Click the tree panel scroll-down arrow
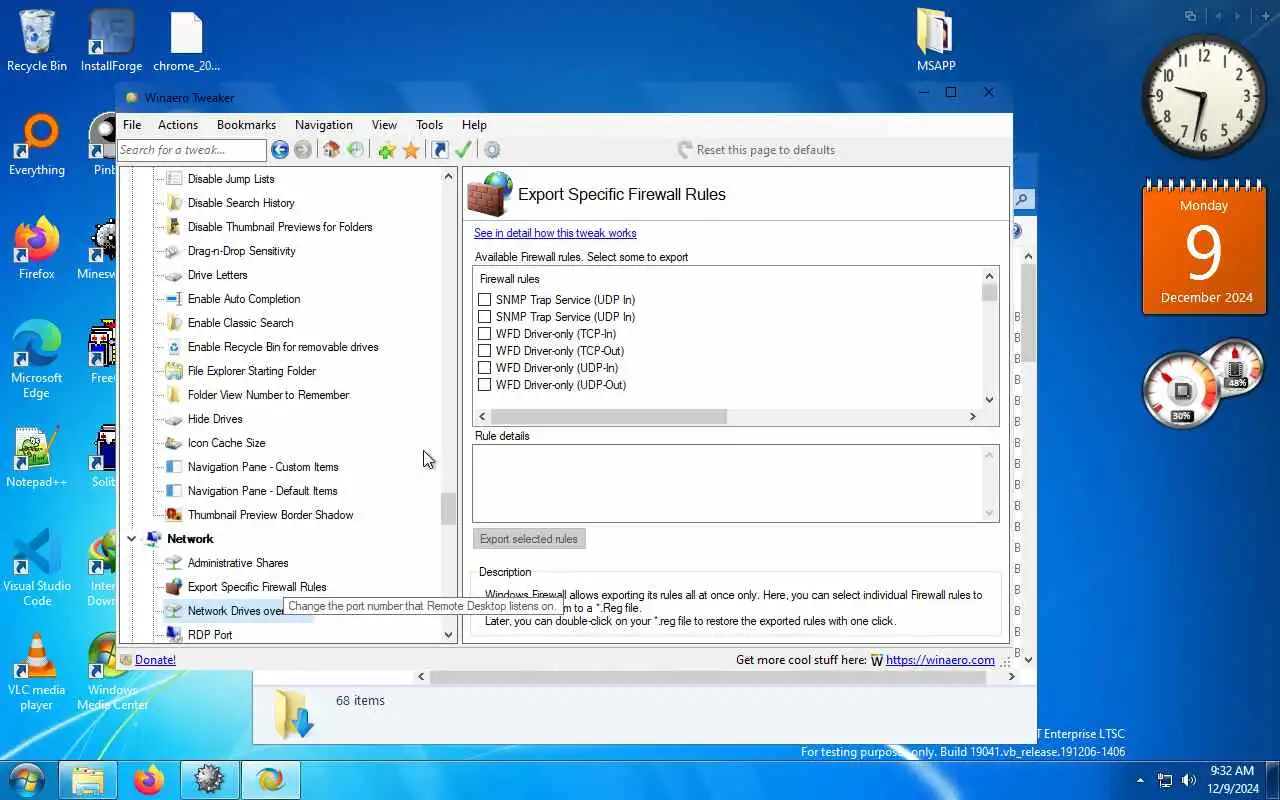This screenshot has height=800, width=1280. pos(448,635)
